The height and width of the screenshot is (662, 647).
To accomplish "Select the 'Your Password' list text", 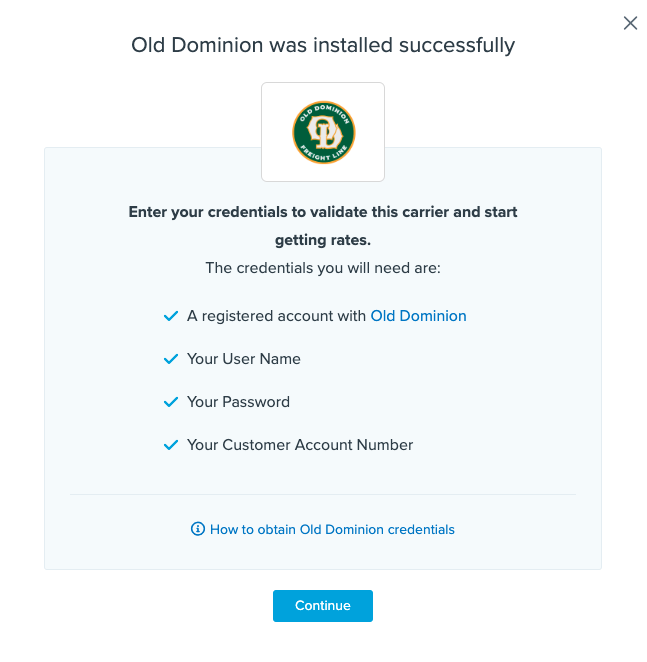I will 238,402.
